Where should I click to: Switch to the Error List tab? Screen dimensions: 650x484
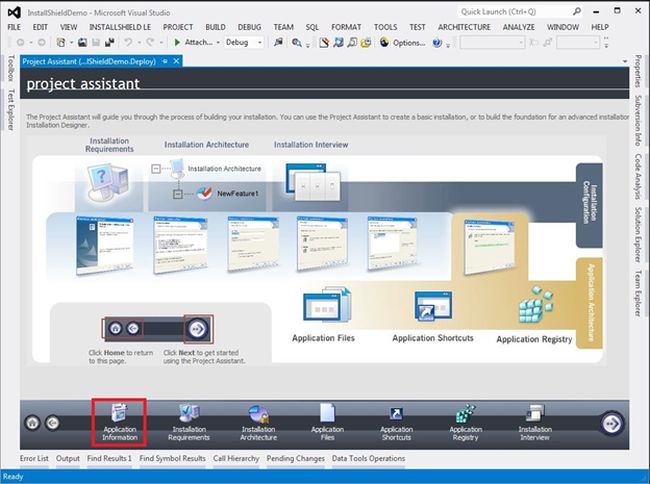click(x=34, y=458)
